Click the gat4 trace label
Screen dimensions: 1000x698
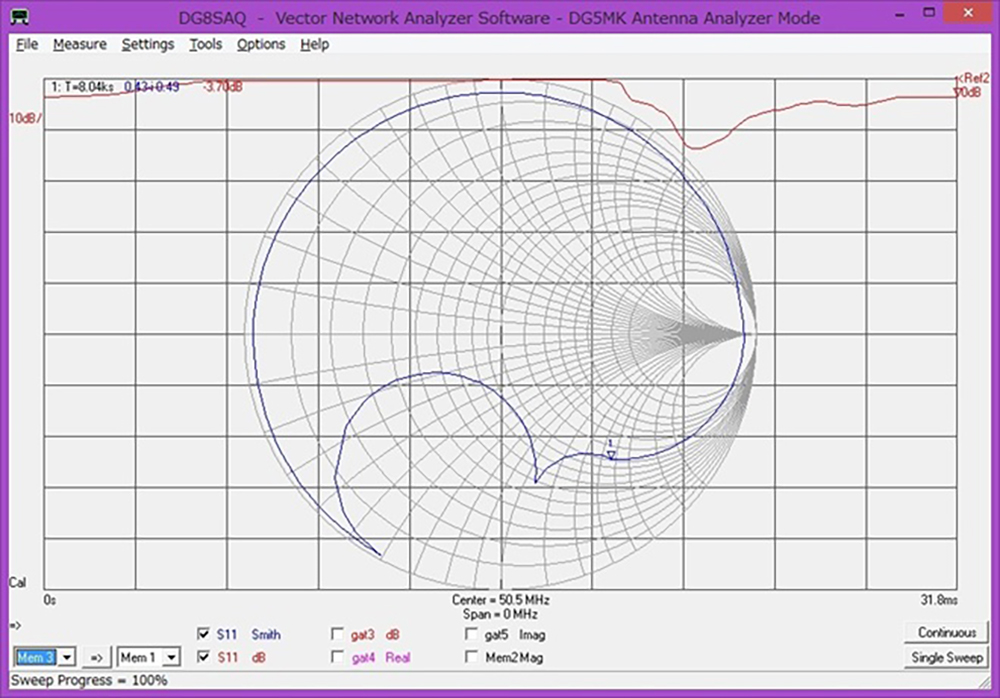click(363, 657)
